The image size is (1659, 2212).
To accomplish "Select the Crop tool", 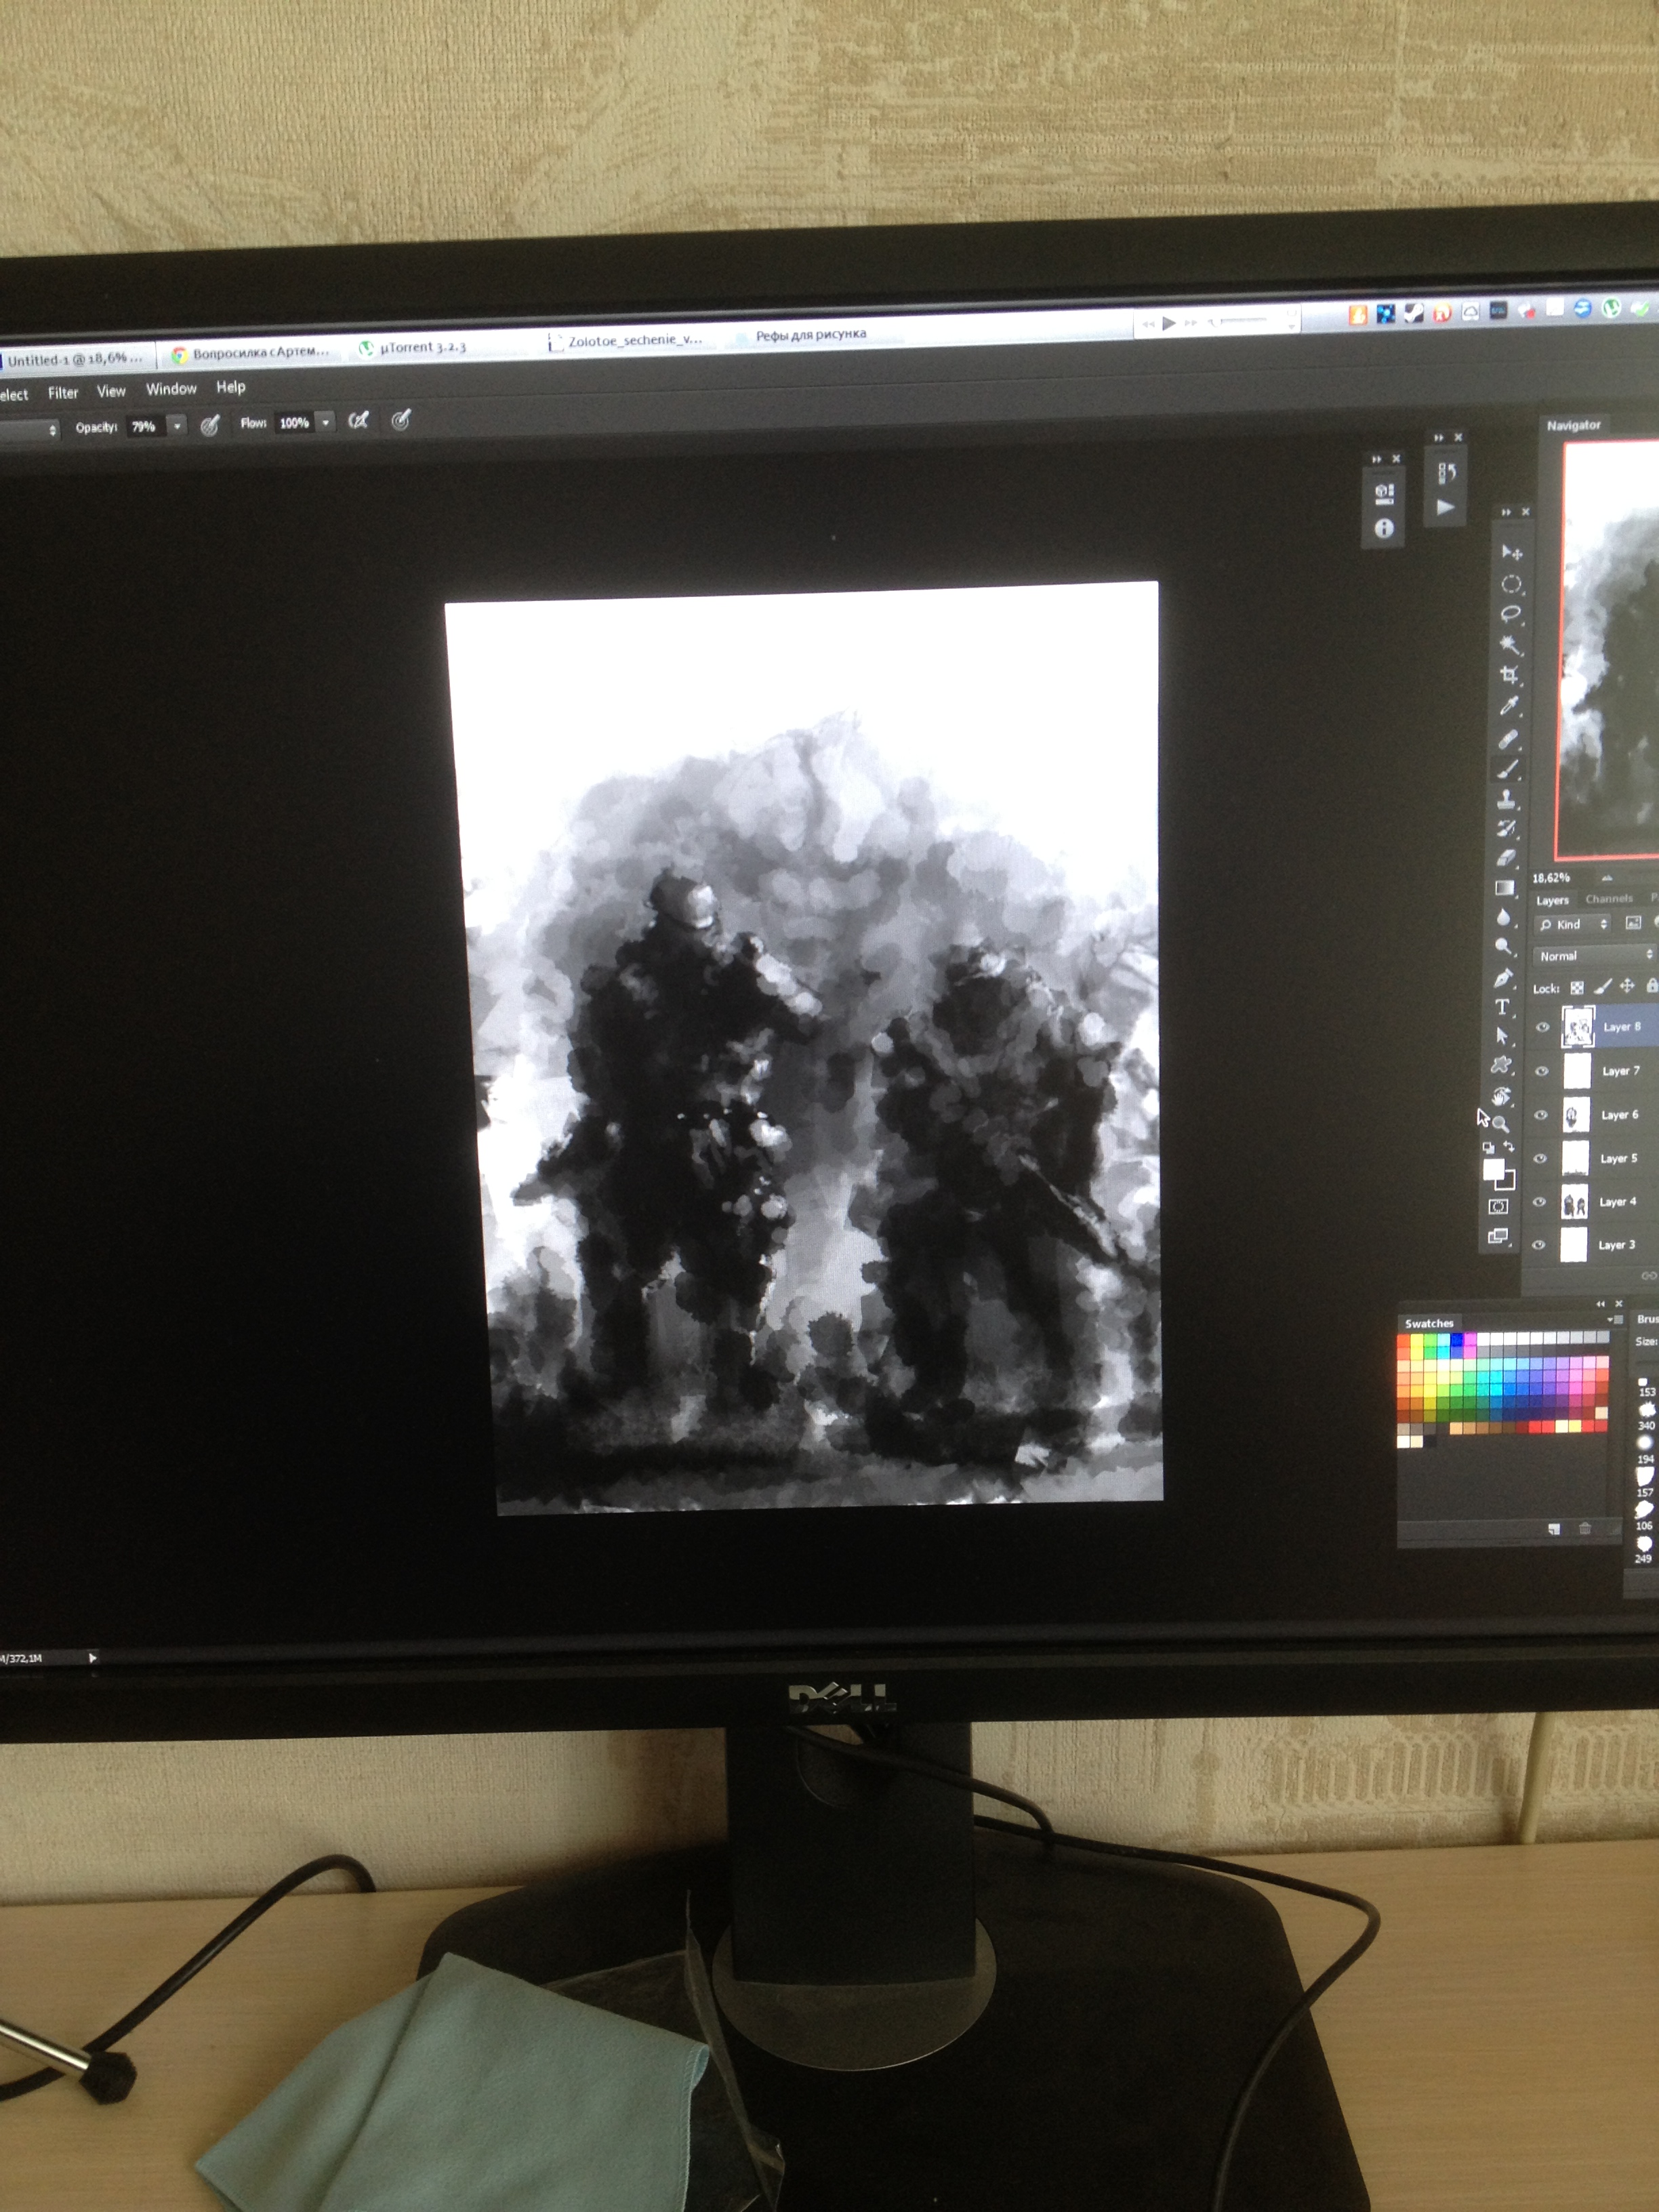I will point(1509,675).
